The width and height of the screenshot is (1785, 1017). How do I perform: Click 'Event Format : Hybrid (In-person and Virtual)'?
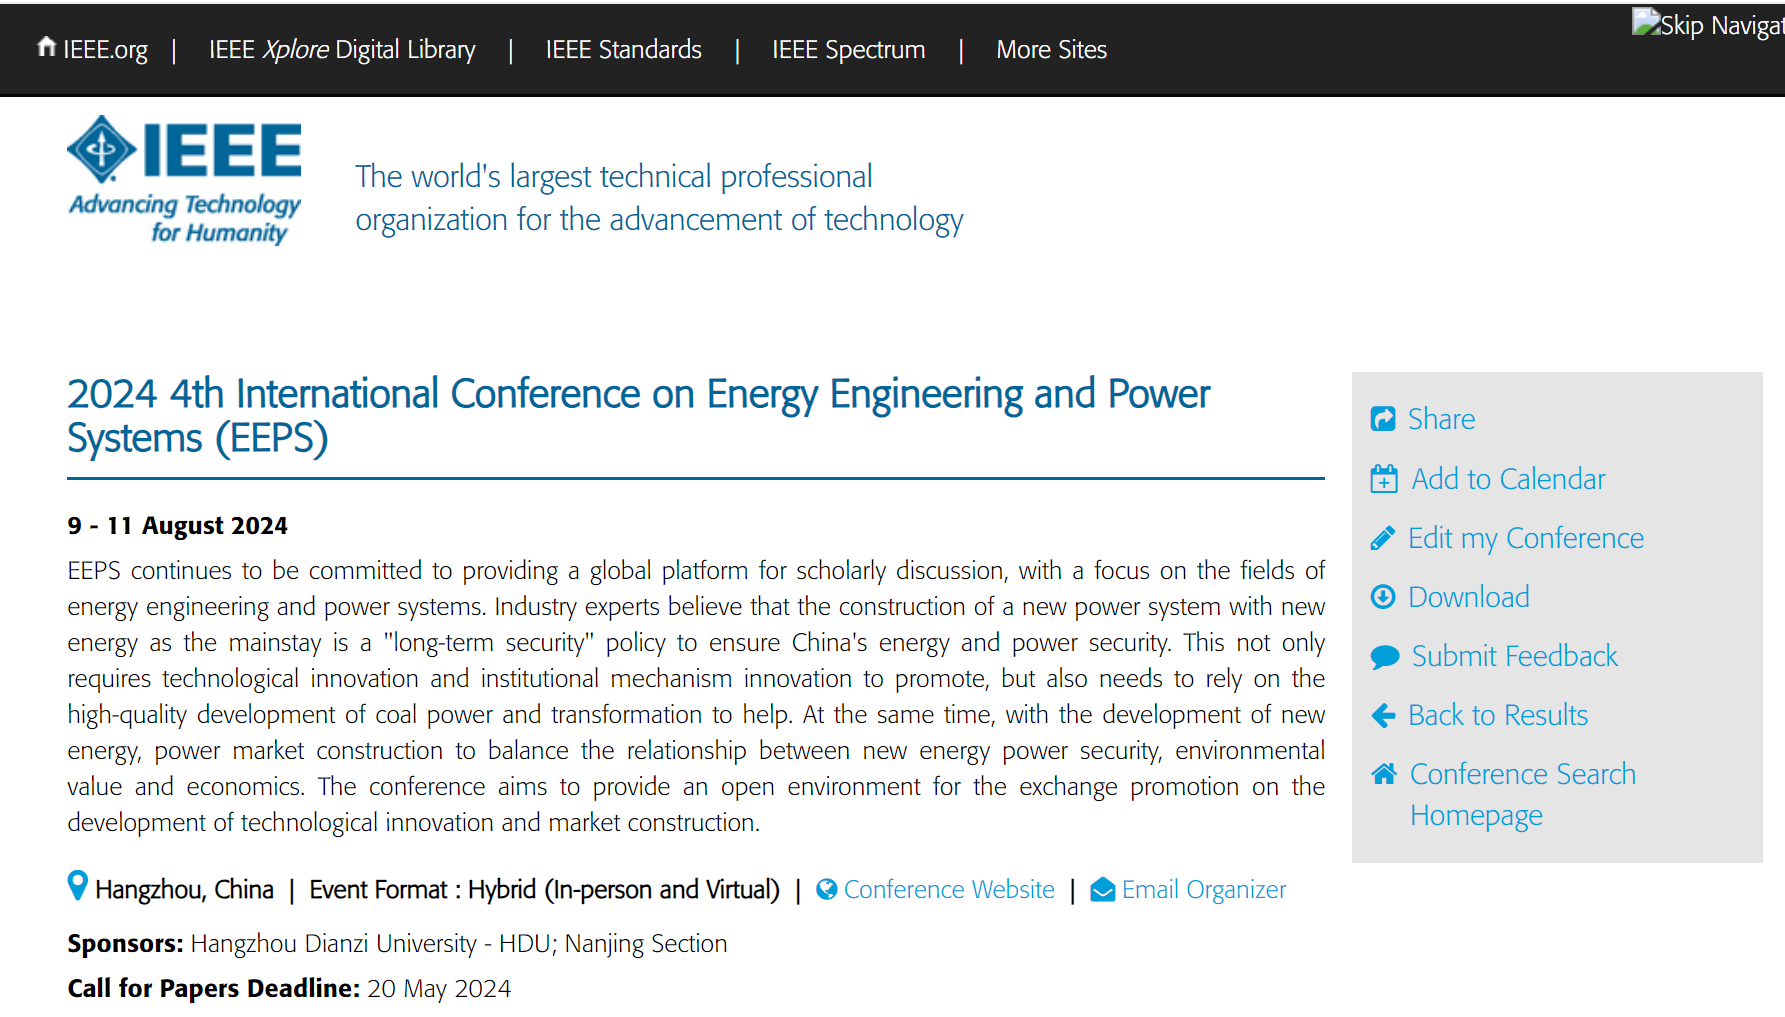(544, 889)
